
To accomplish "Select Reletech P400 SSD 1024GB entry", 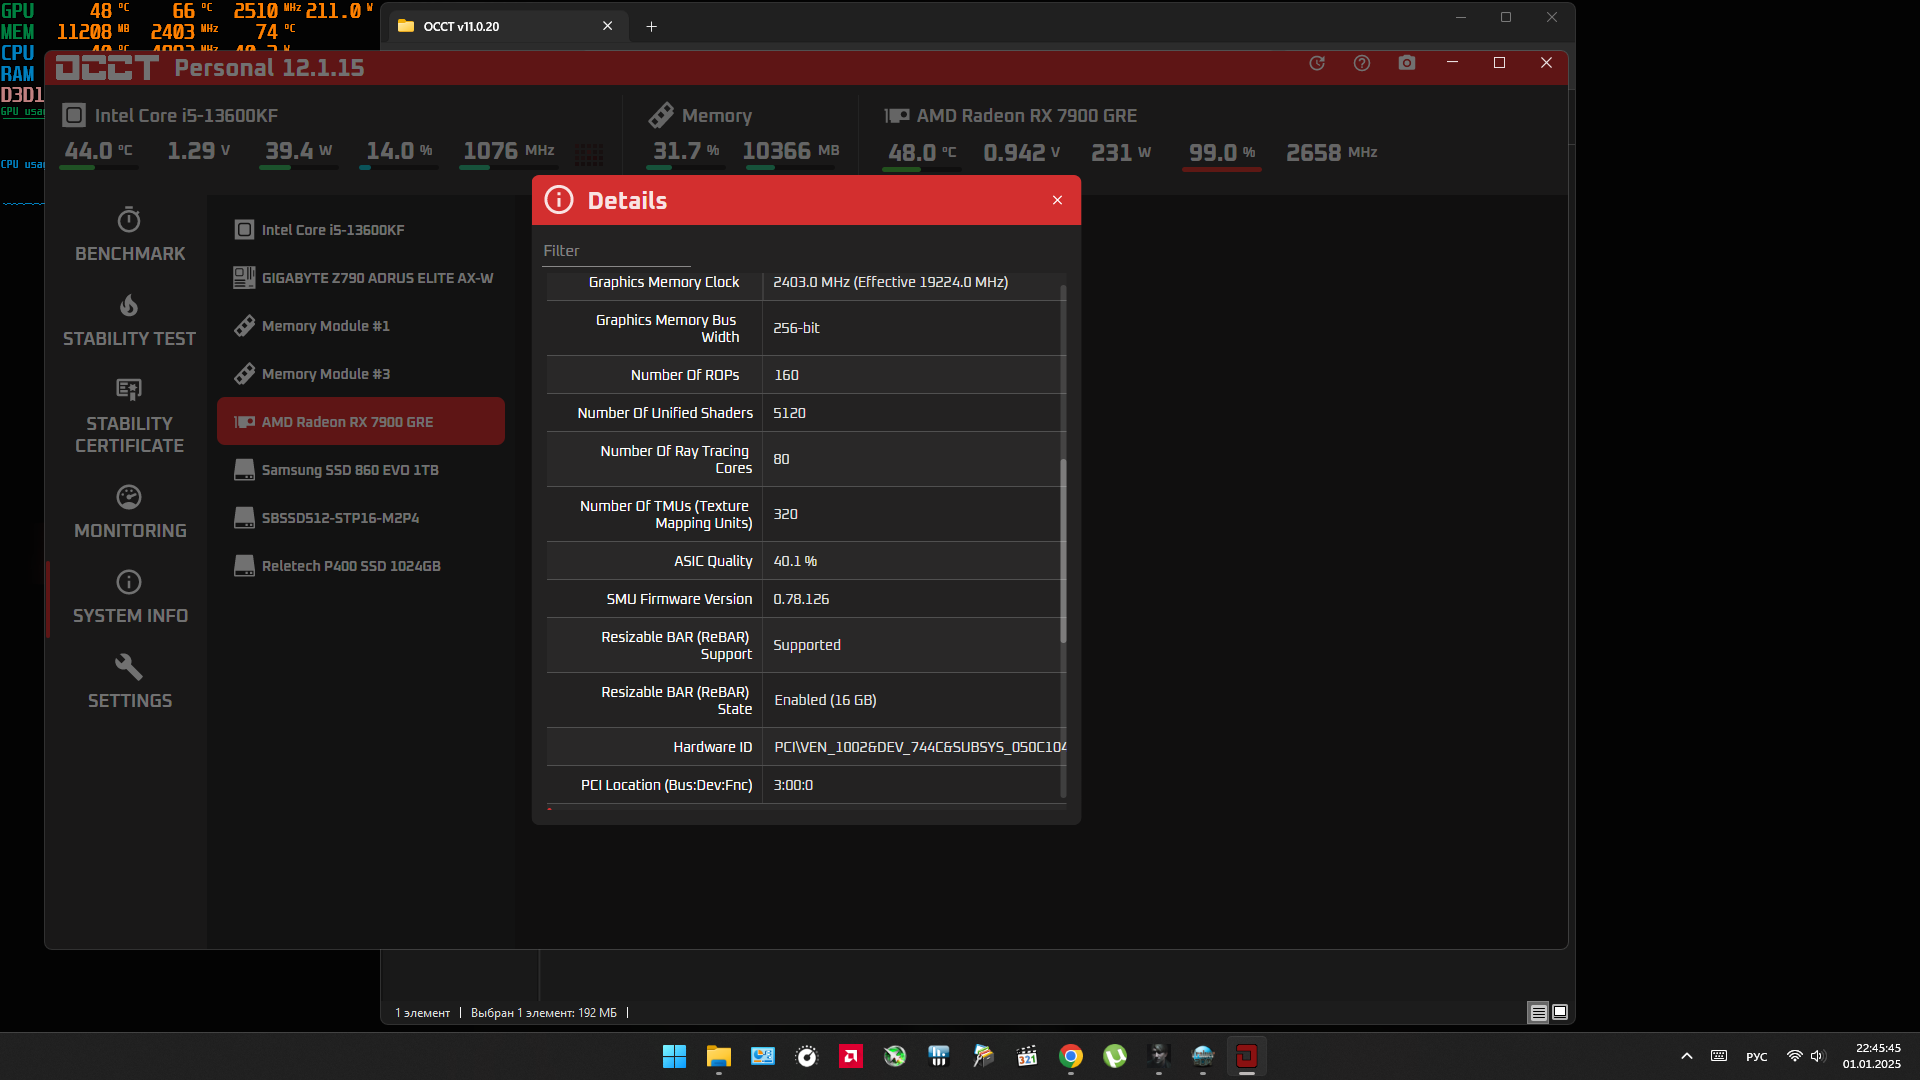I will point(351,566).
